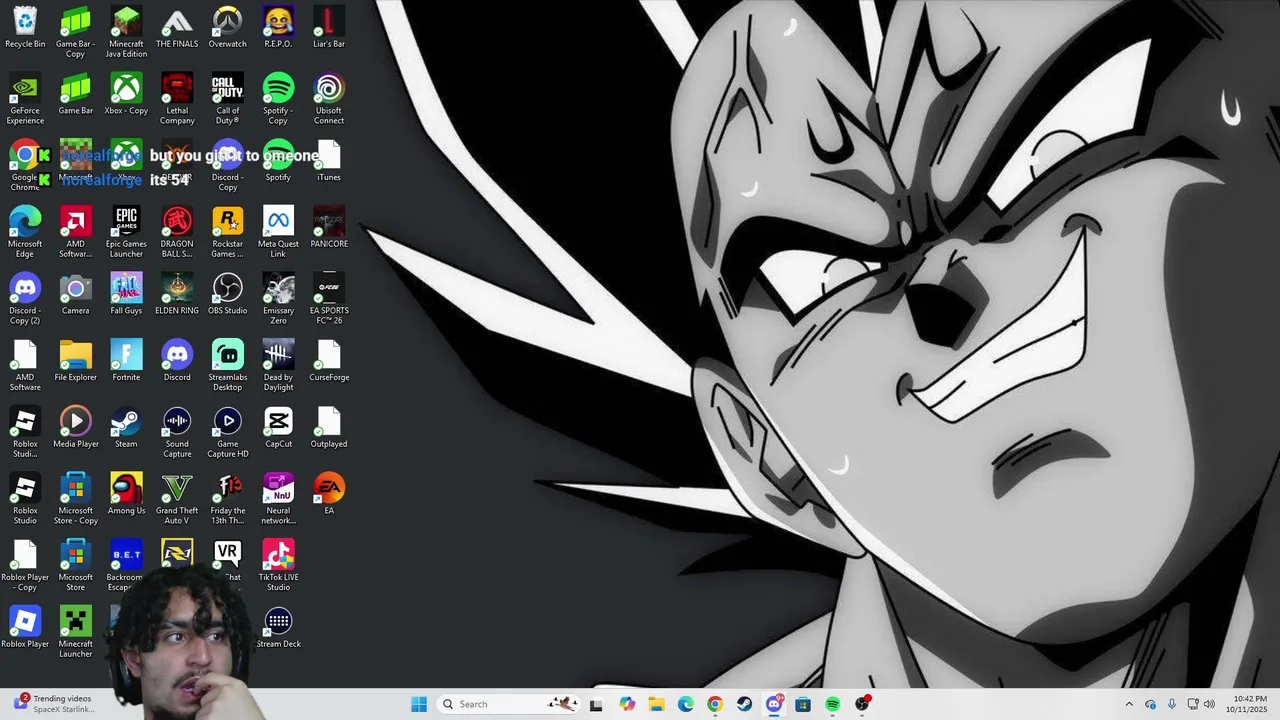The height and width of the screenshot is (720, 1280).
Task: Open Discord from the taskbar
Action: pyautogui.click(x=773, y=704)
